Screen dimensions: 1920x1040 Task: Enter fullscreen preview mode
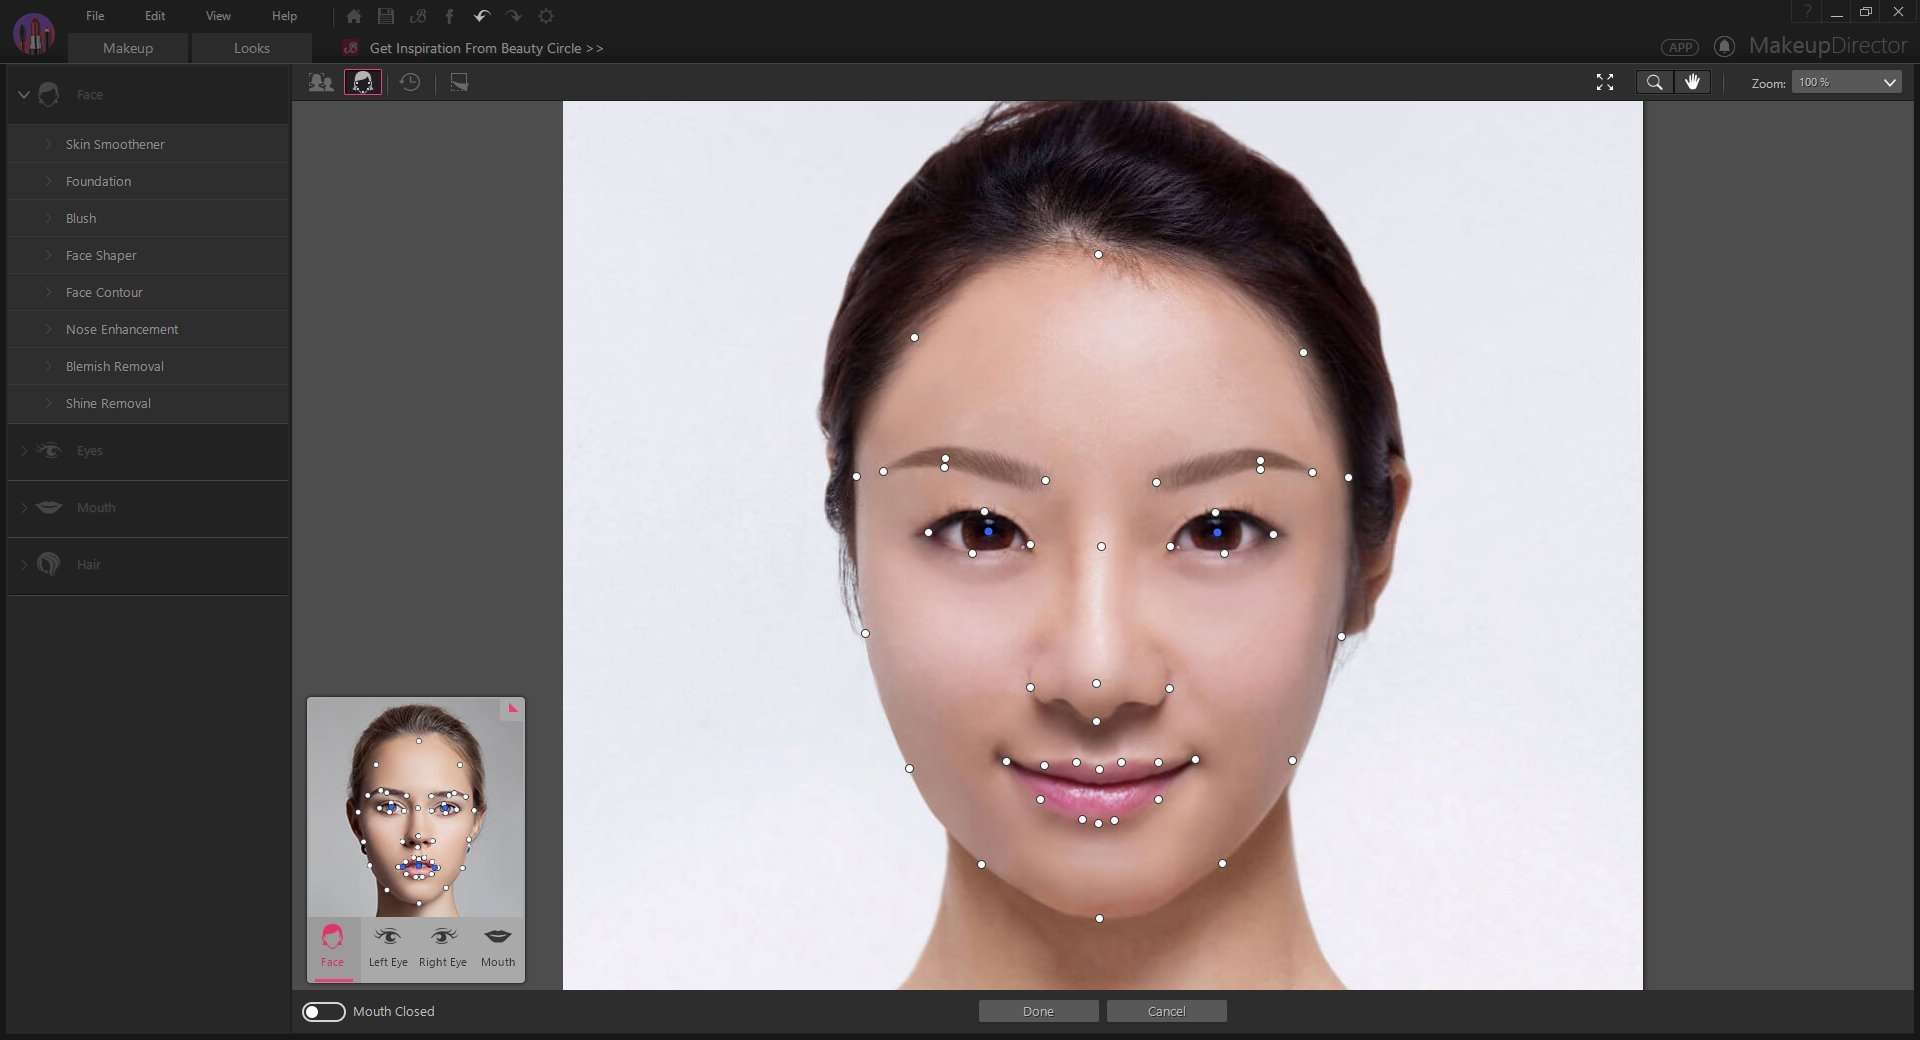coord(1605,82)
